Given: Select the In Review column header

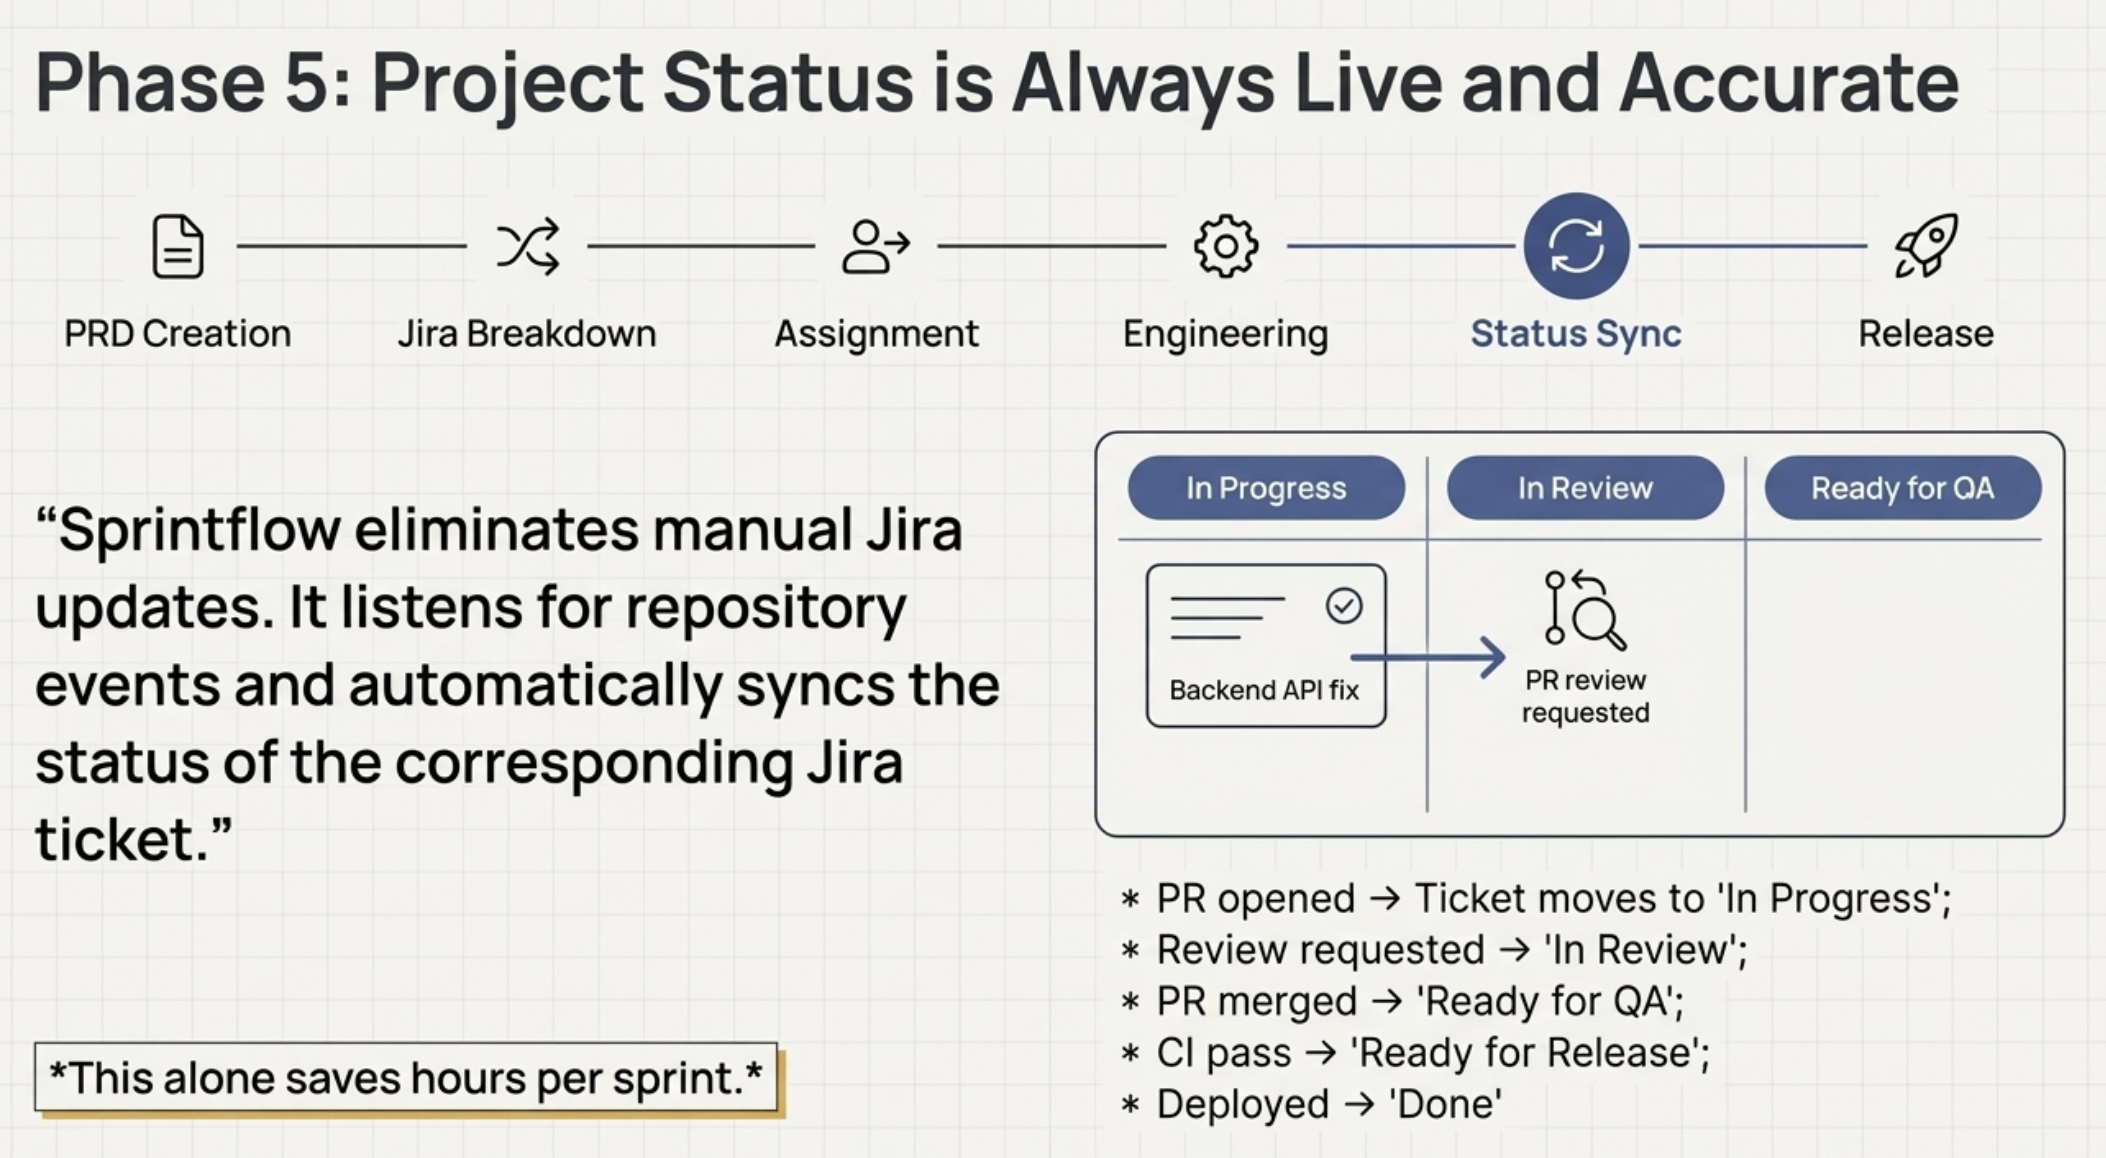Looking at the screenshot, I should pos(1585,488).
